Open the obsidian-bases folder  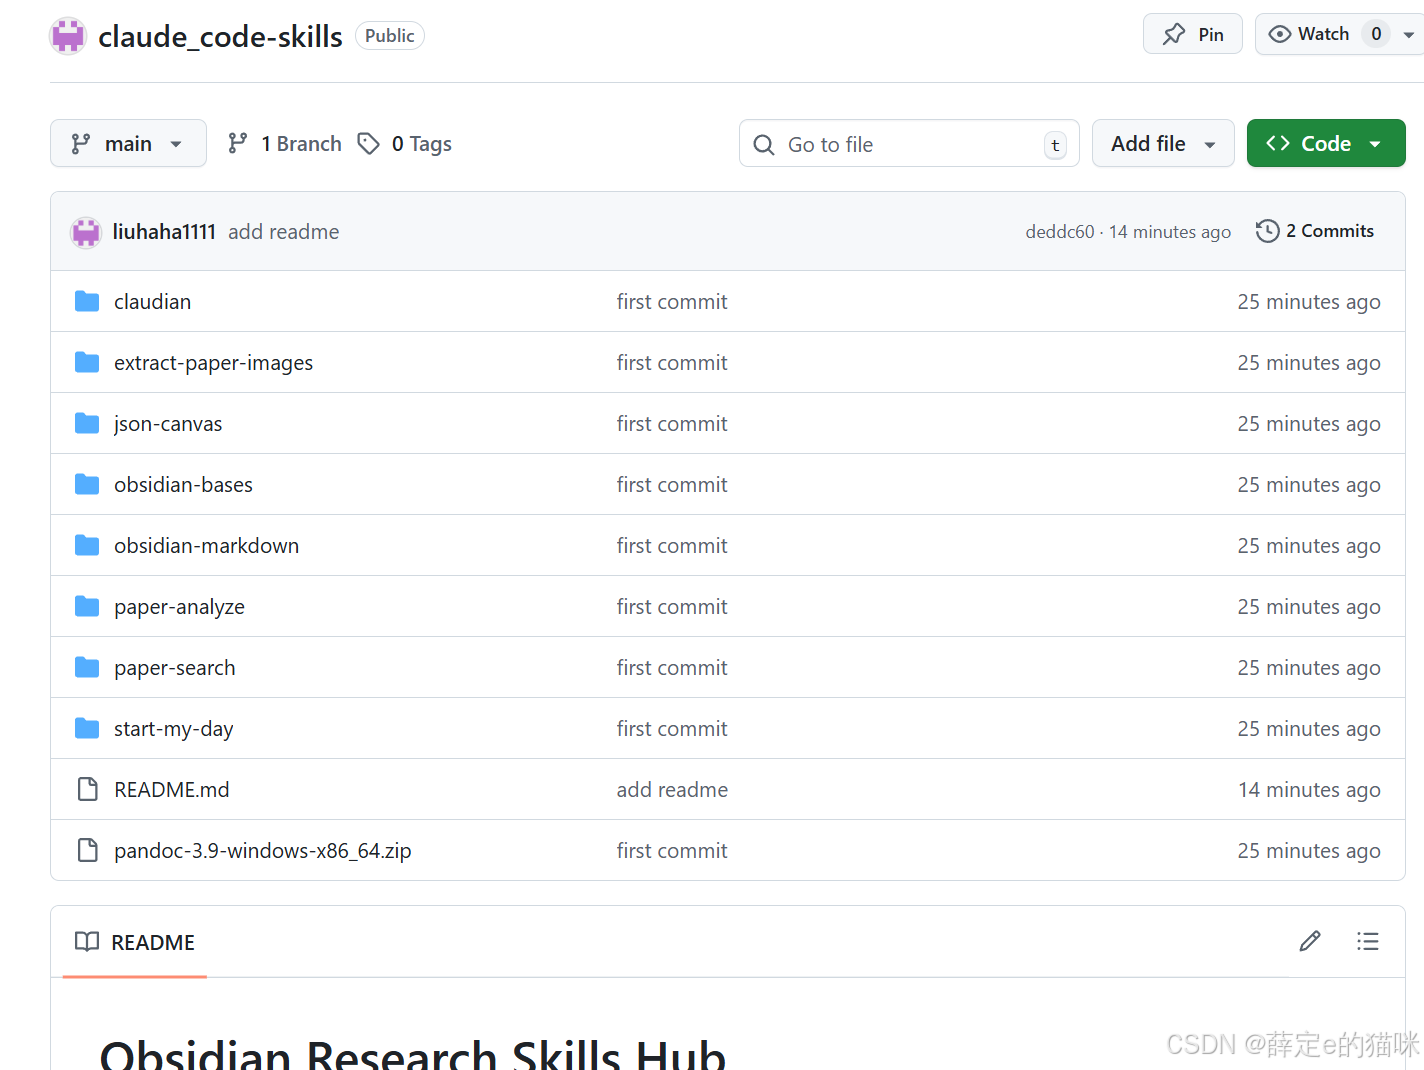(183, 485)
